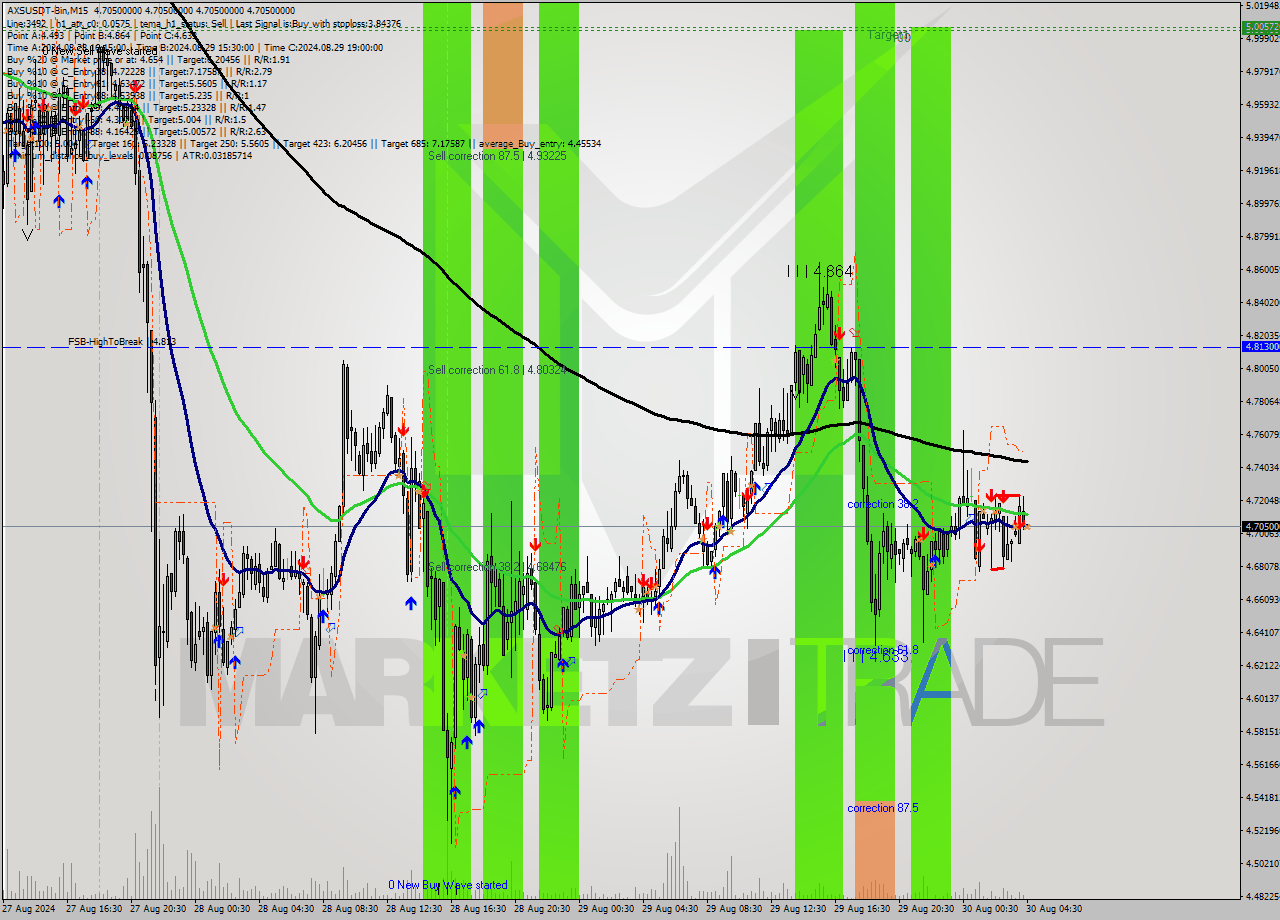
Task: Click the 4.78064 price axis value
Action: tap(1262, 401)
